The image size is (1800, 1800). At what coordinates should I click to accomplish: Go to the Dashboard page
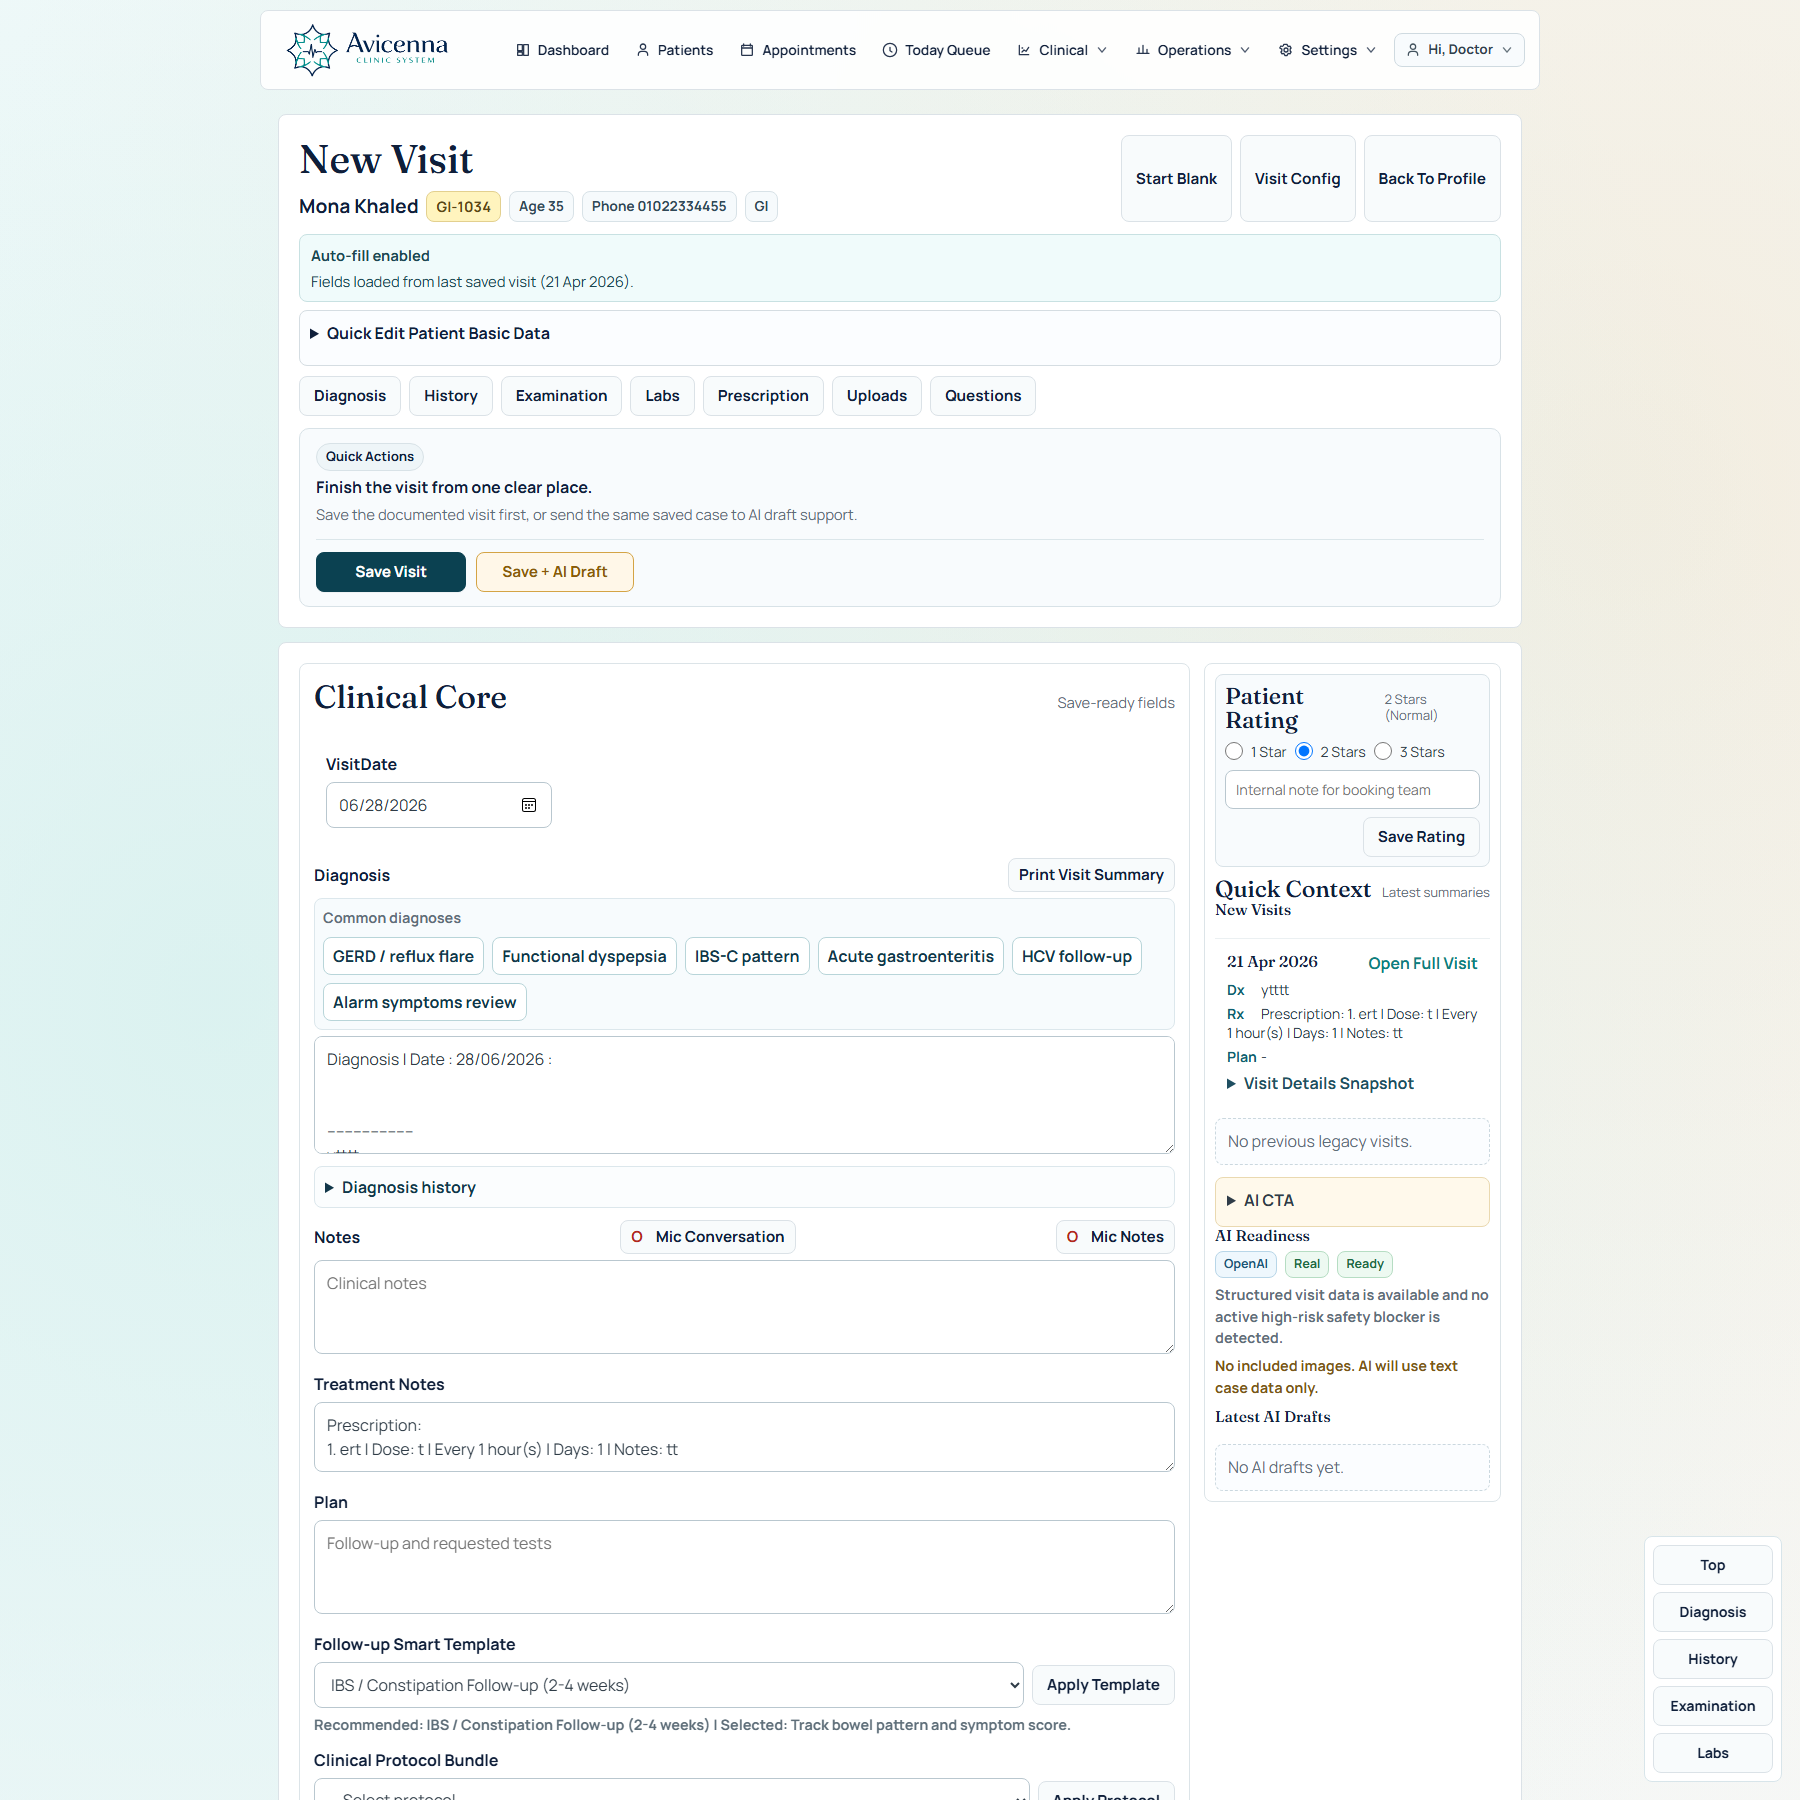[562, 50]
